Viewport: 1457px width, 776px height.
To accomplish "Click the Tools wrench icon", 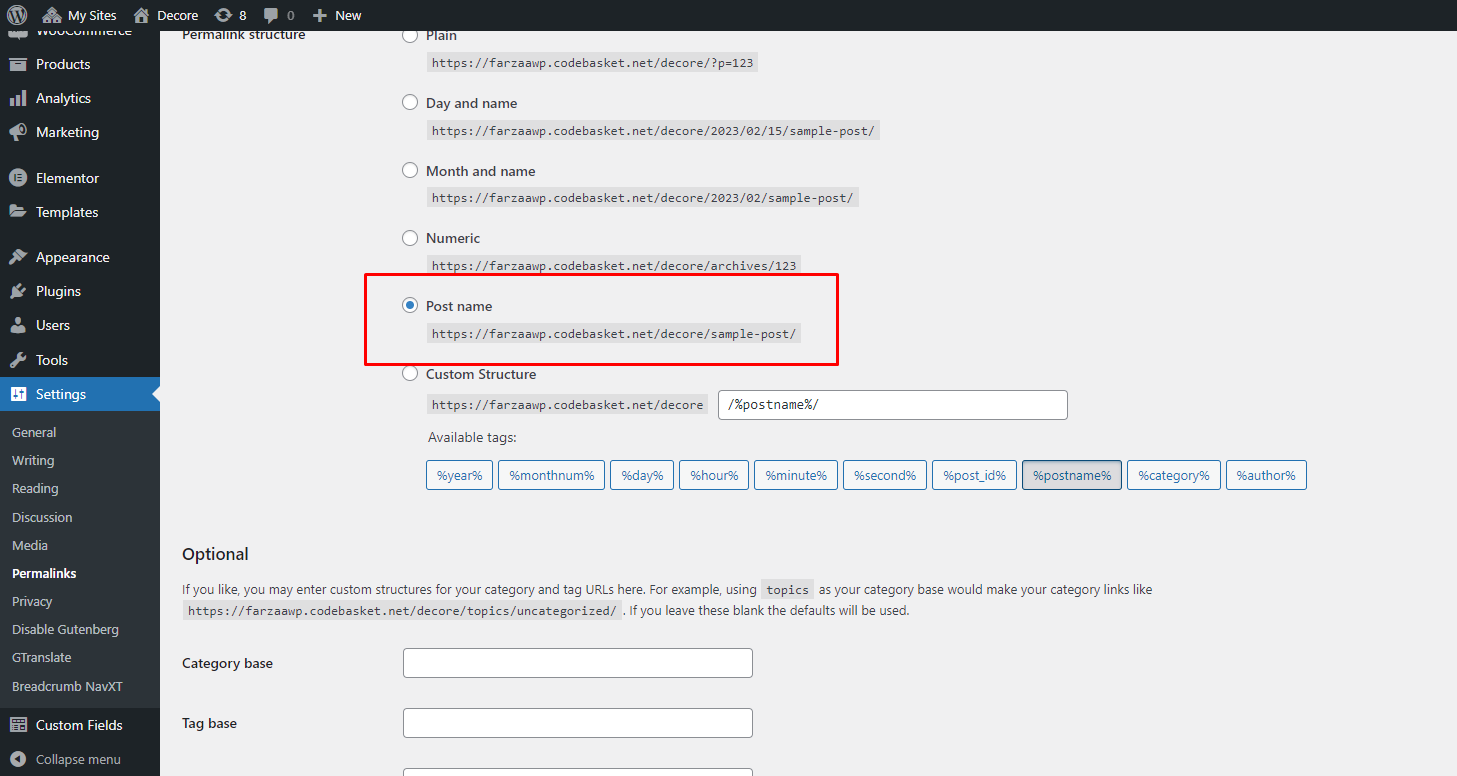I will tap(18, 360).
